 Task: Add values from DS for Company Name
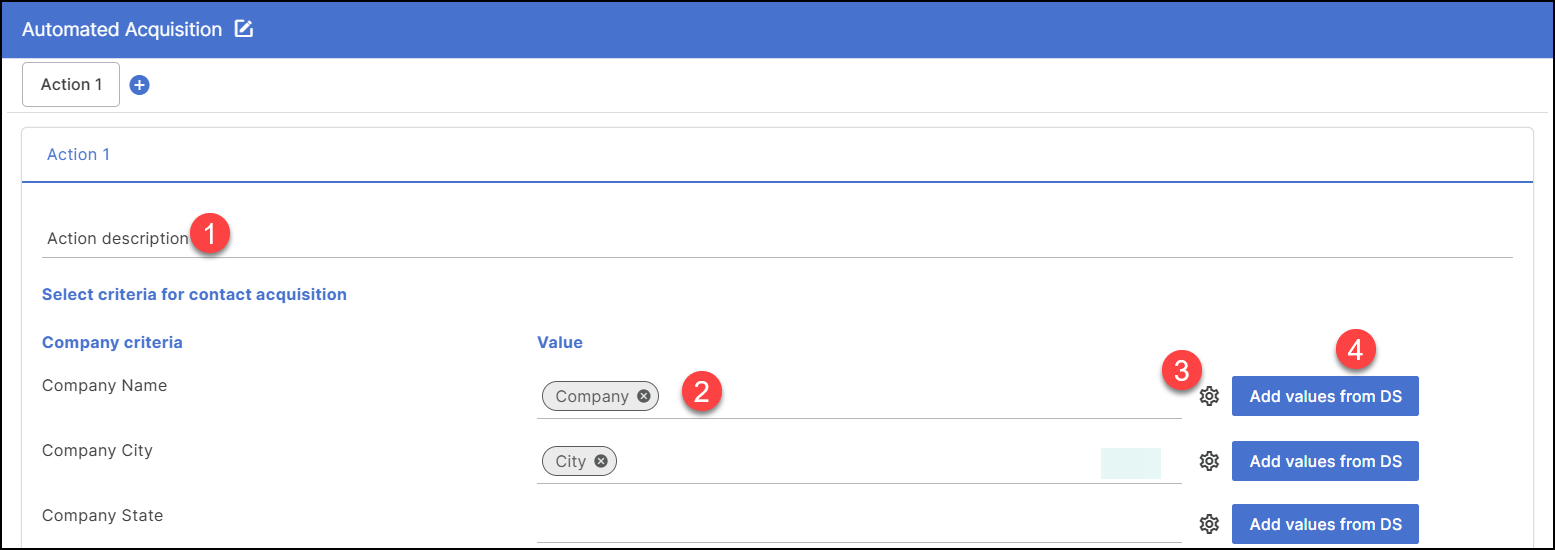click(x=1325, y=396)
